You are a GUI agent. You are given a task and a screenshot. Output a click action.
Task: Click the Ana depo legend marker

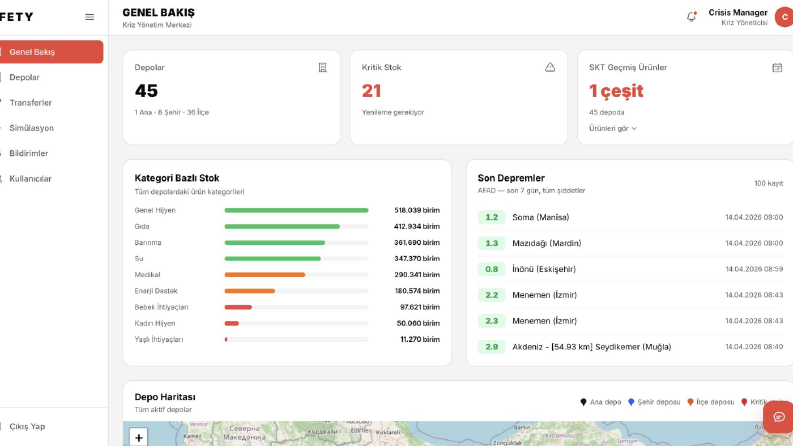(x=583, y=402)
